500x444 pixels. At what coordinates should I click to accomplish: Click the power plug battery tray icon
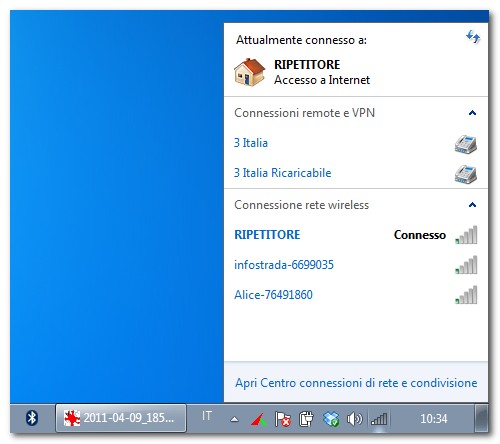pyautogui.click(x=306, y=419)
